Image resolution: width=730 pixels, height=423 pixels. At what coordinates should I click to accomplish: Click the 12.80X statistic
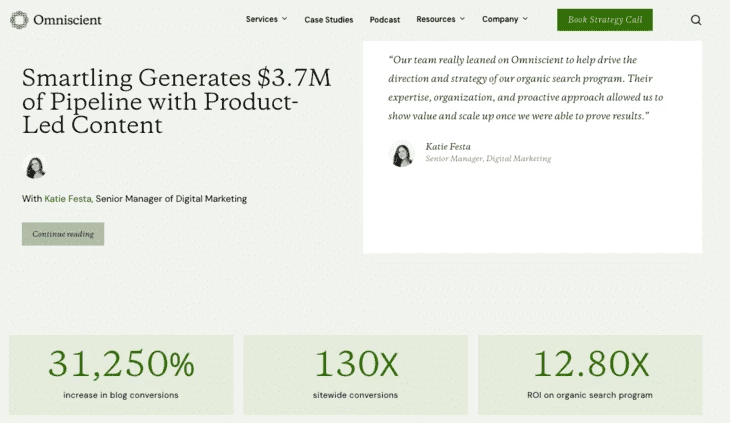(590, 363)
